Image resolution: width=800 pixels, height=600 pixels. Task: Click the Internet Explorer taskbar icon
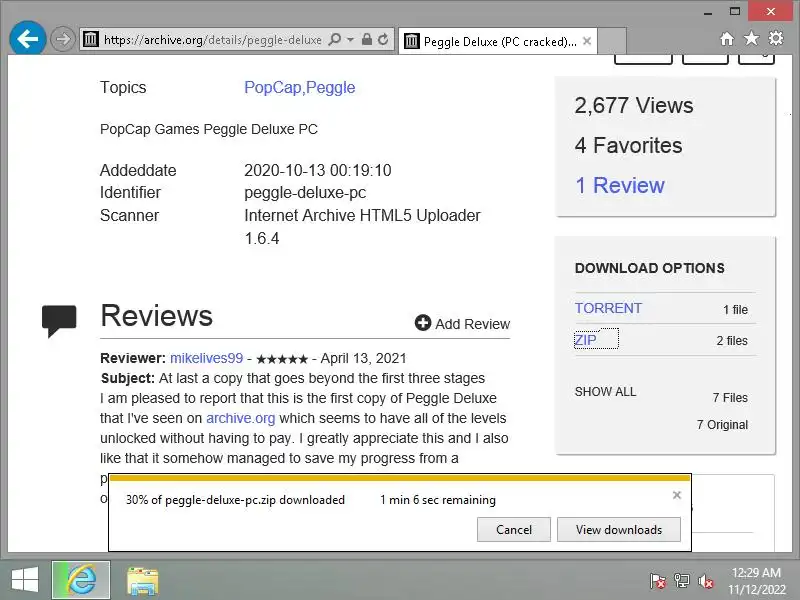81,580
